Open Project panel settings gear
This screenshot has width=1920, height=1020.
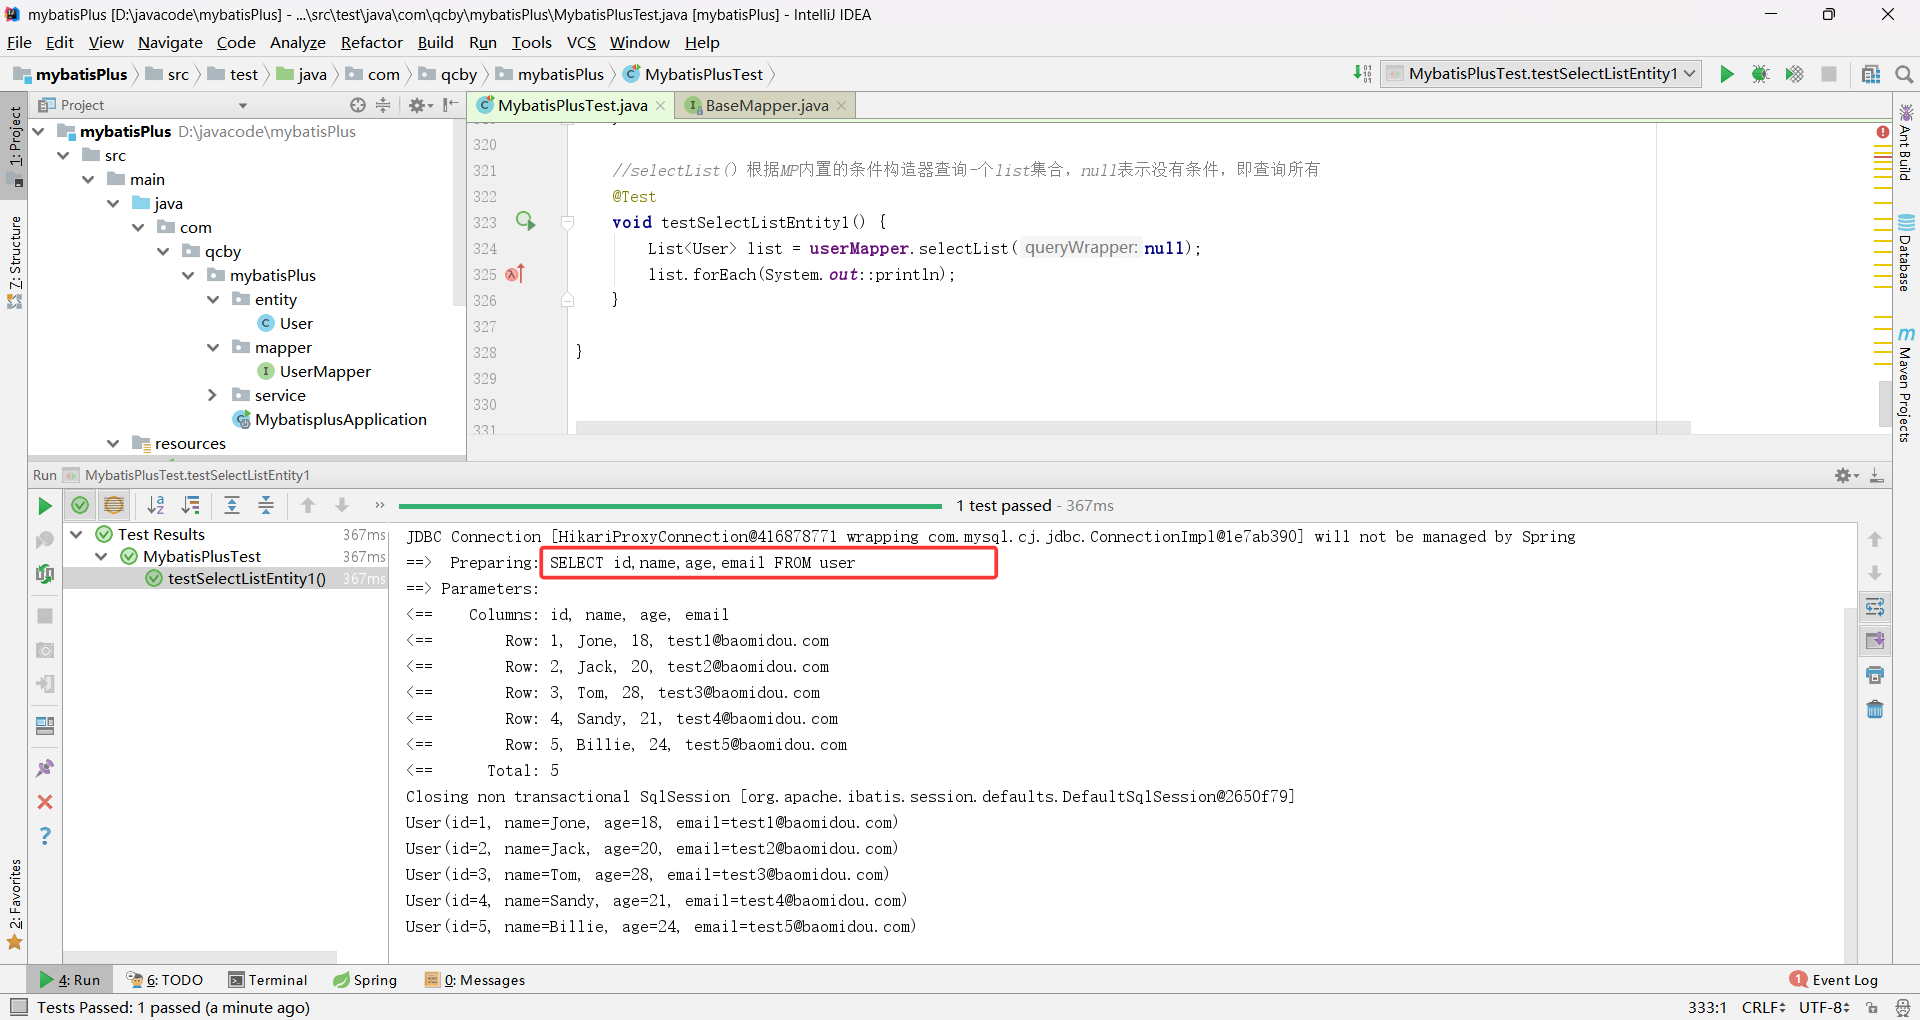click(419, 105)
